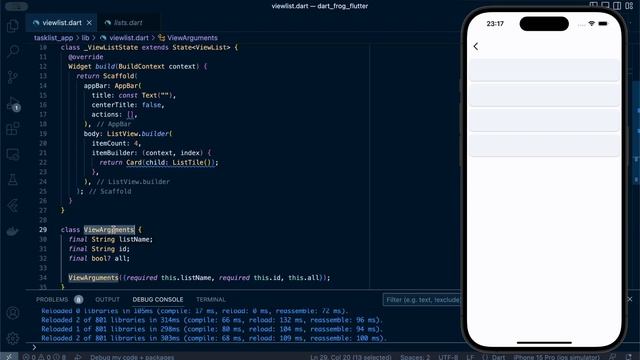640x360 pixels.
Task: Click the '@override' annotation
Action: point(86,57)
